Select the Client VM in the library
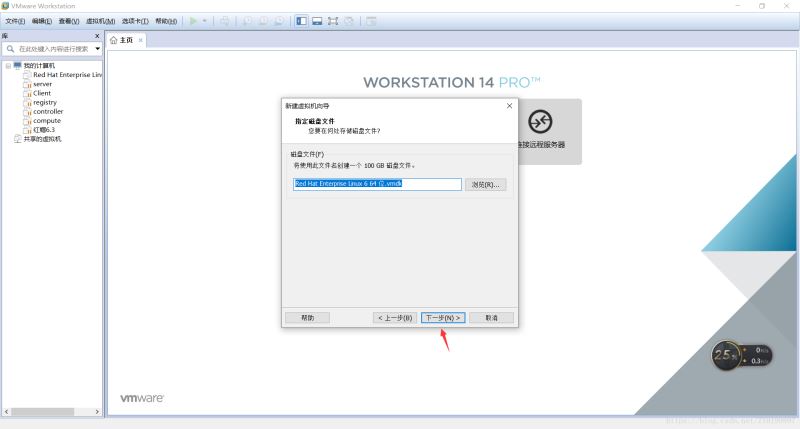 [x=42, y=93]
